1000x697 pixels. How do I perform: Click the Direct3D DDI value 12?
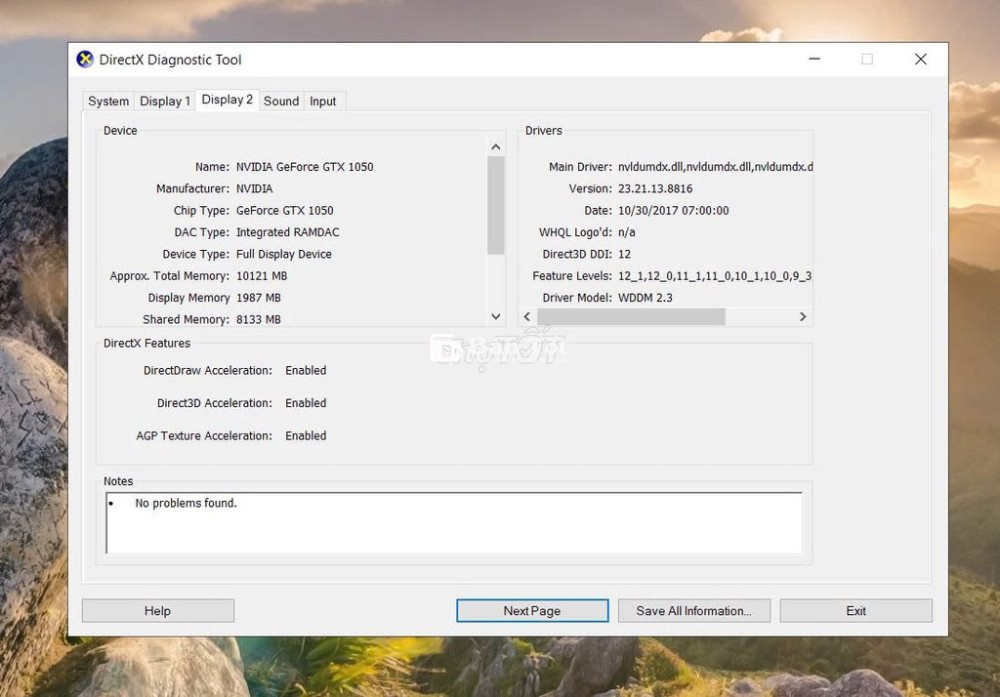point(624,254)
